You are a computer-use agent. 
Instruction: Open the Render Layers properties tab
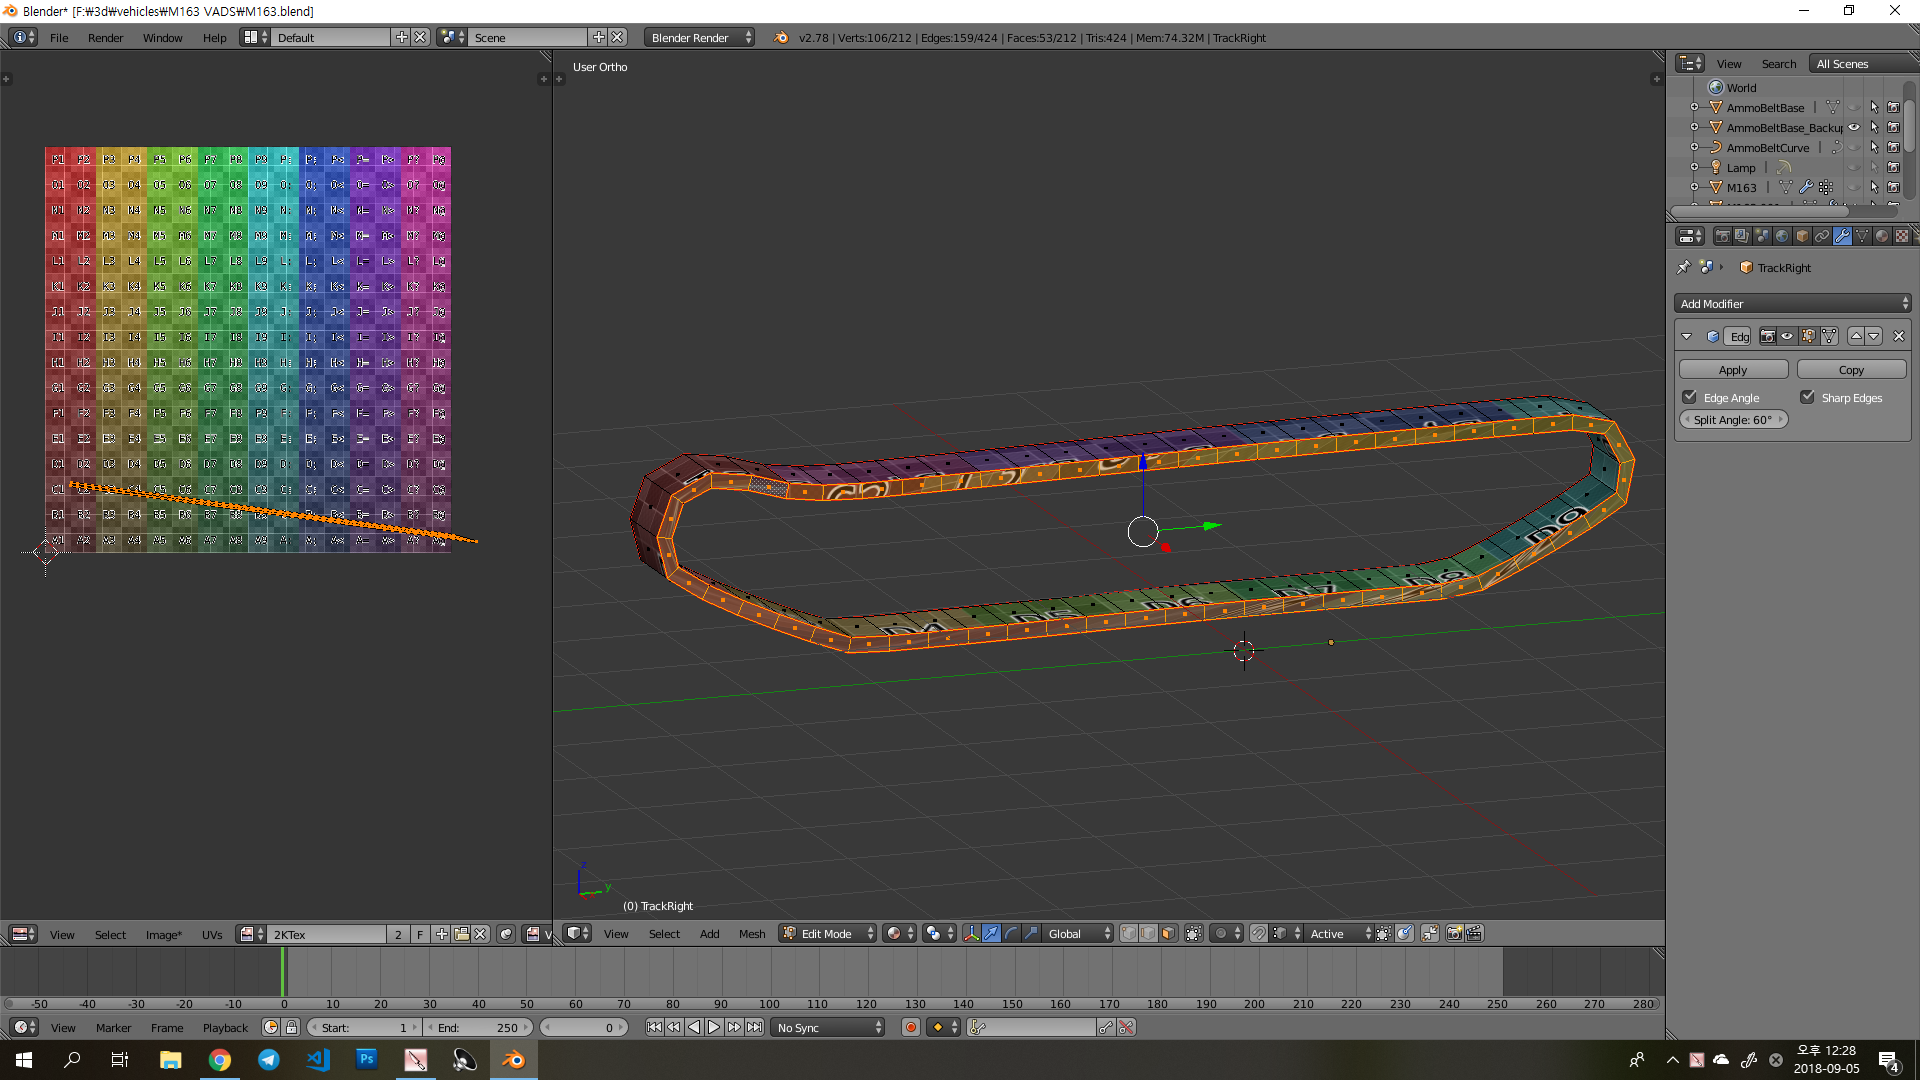point(1742,236)
